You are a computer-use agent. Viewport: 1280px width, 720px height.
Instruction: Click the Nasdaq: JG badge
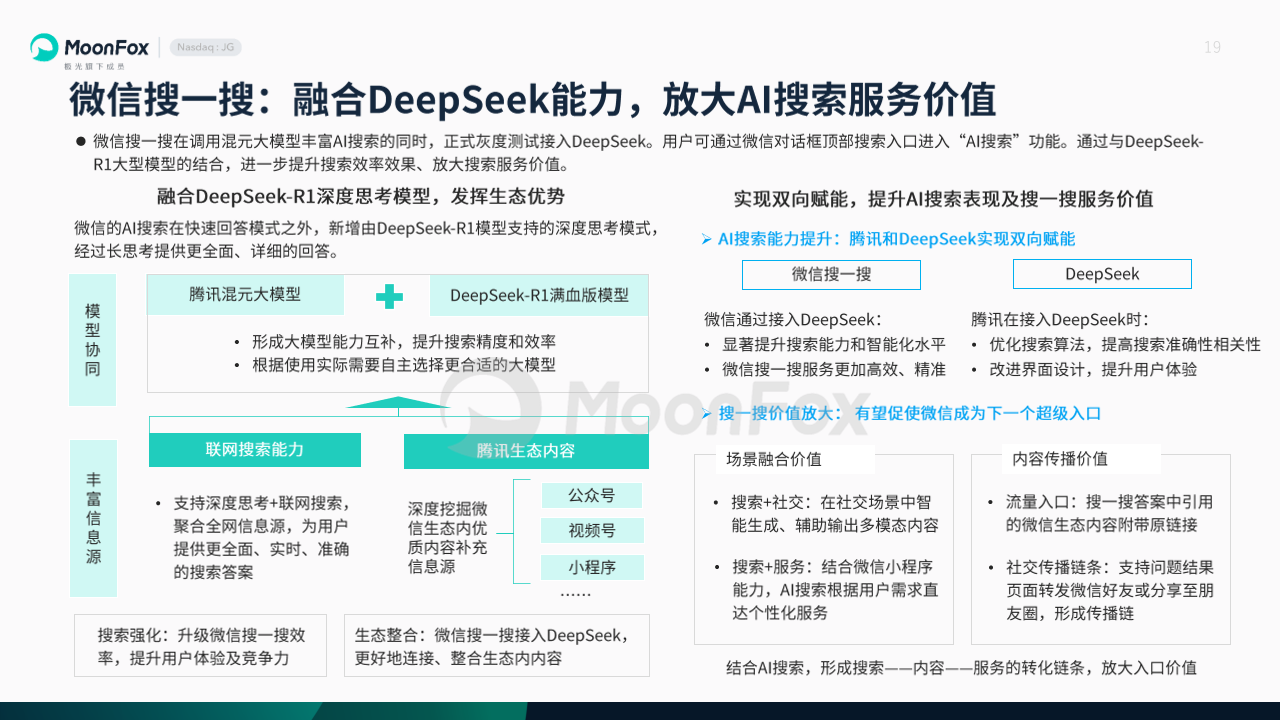(x=205, y=47)
